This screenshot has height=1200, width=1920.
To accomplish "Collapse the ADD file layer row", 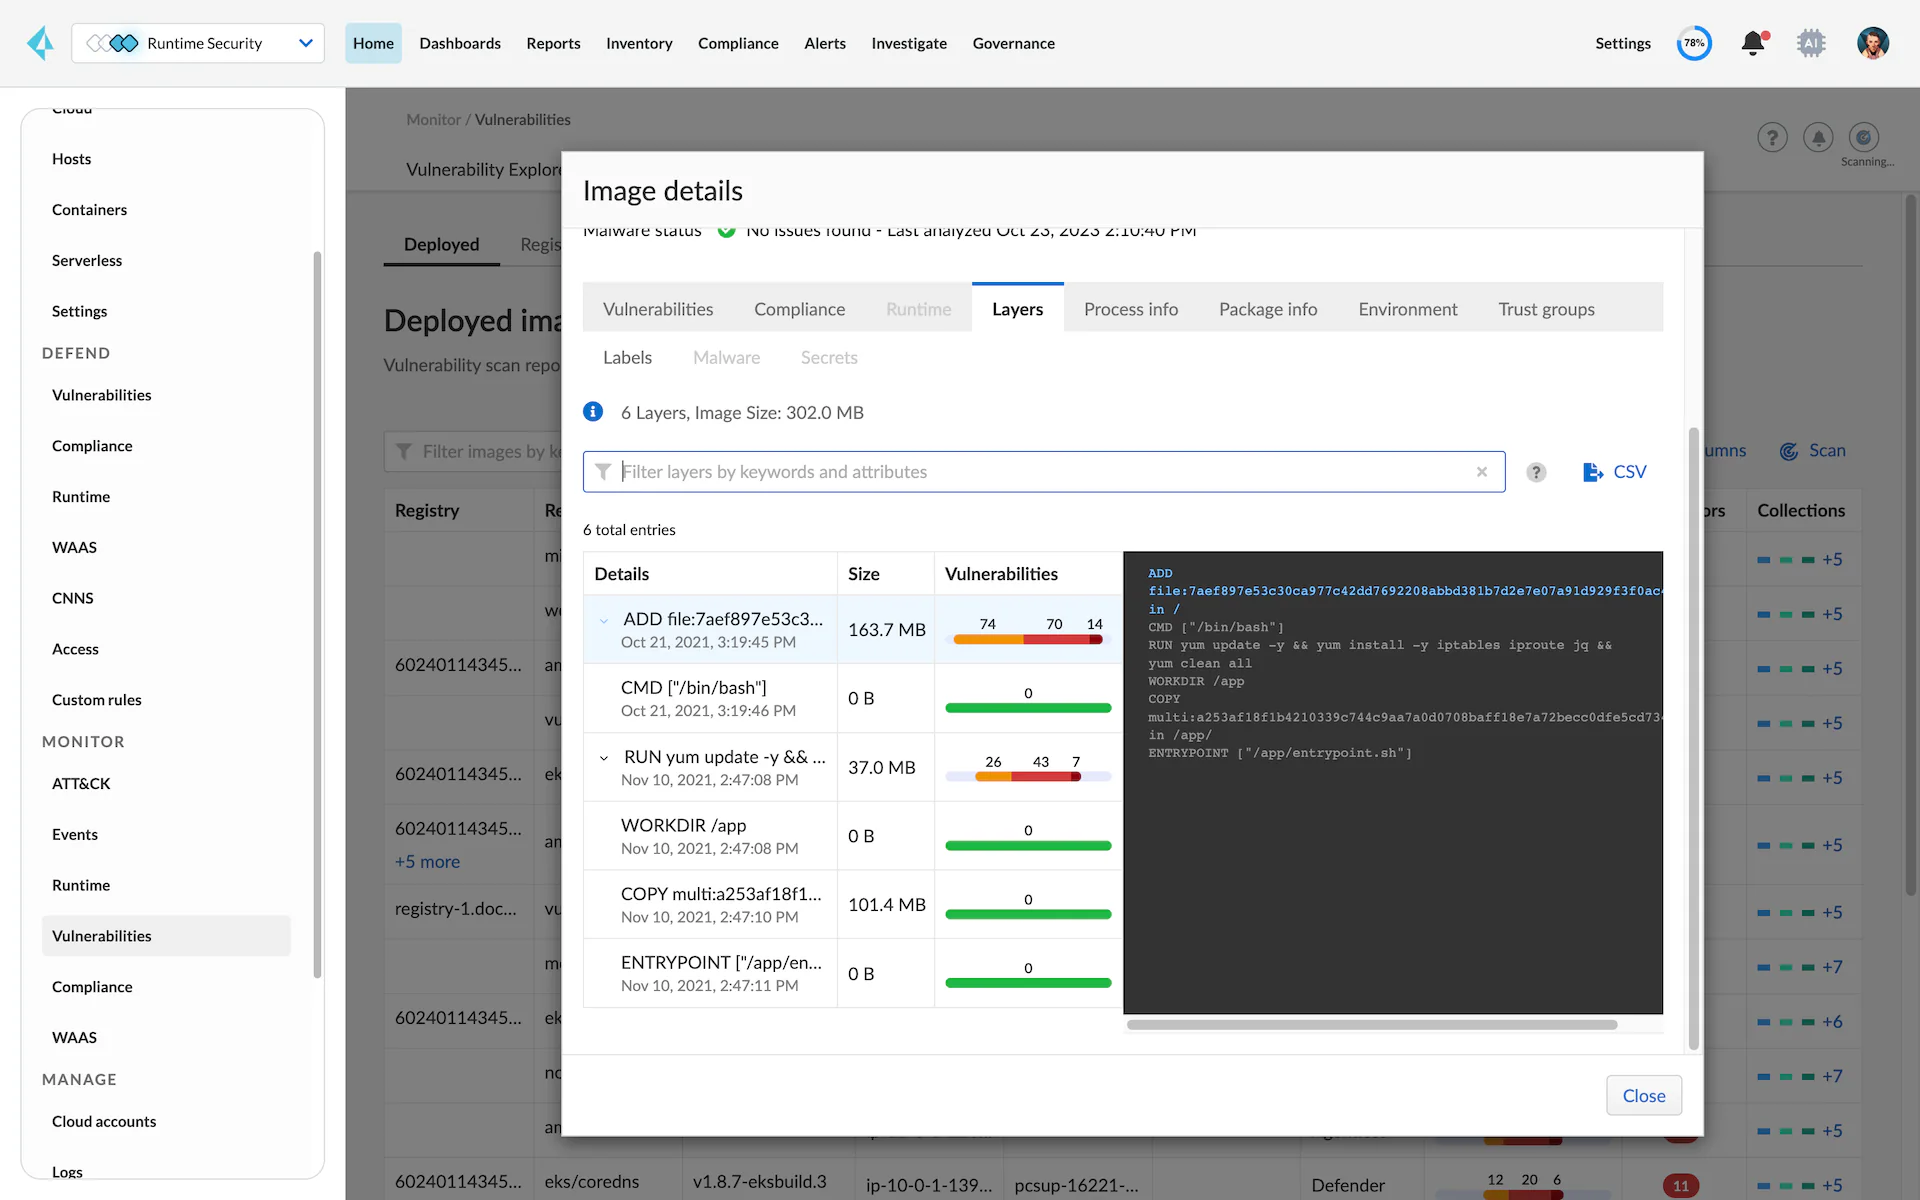I will tap(604, 620).
